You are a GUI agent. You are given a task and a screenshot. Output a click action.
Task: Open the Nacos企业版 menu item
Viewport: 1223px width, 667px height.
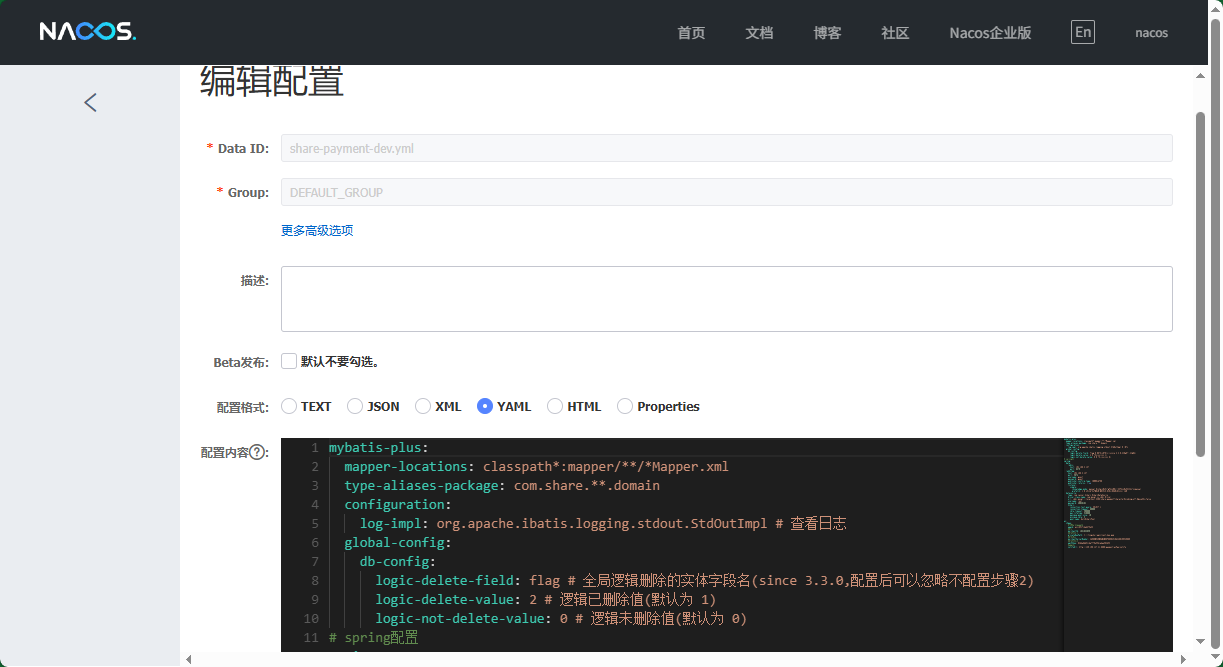pos(990,33)
